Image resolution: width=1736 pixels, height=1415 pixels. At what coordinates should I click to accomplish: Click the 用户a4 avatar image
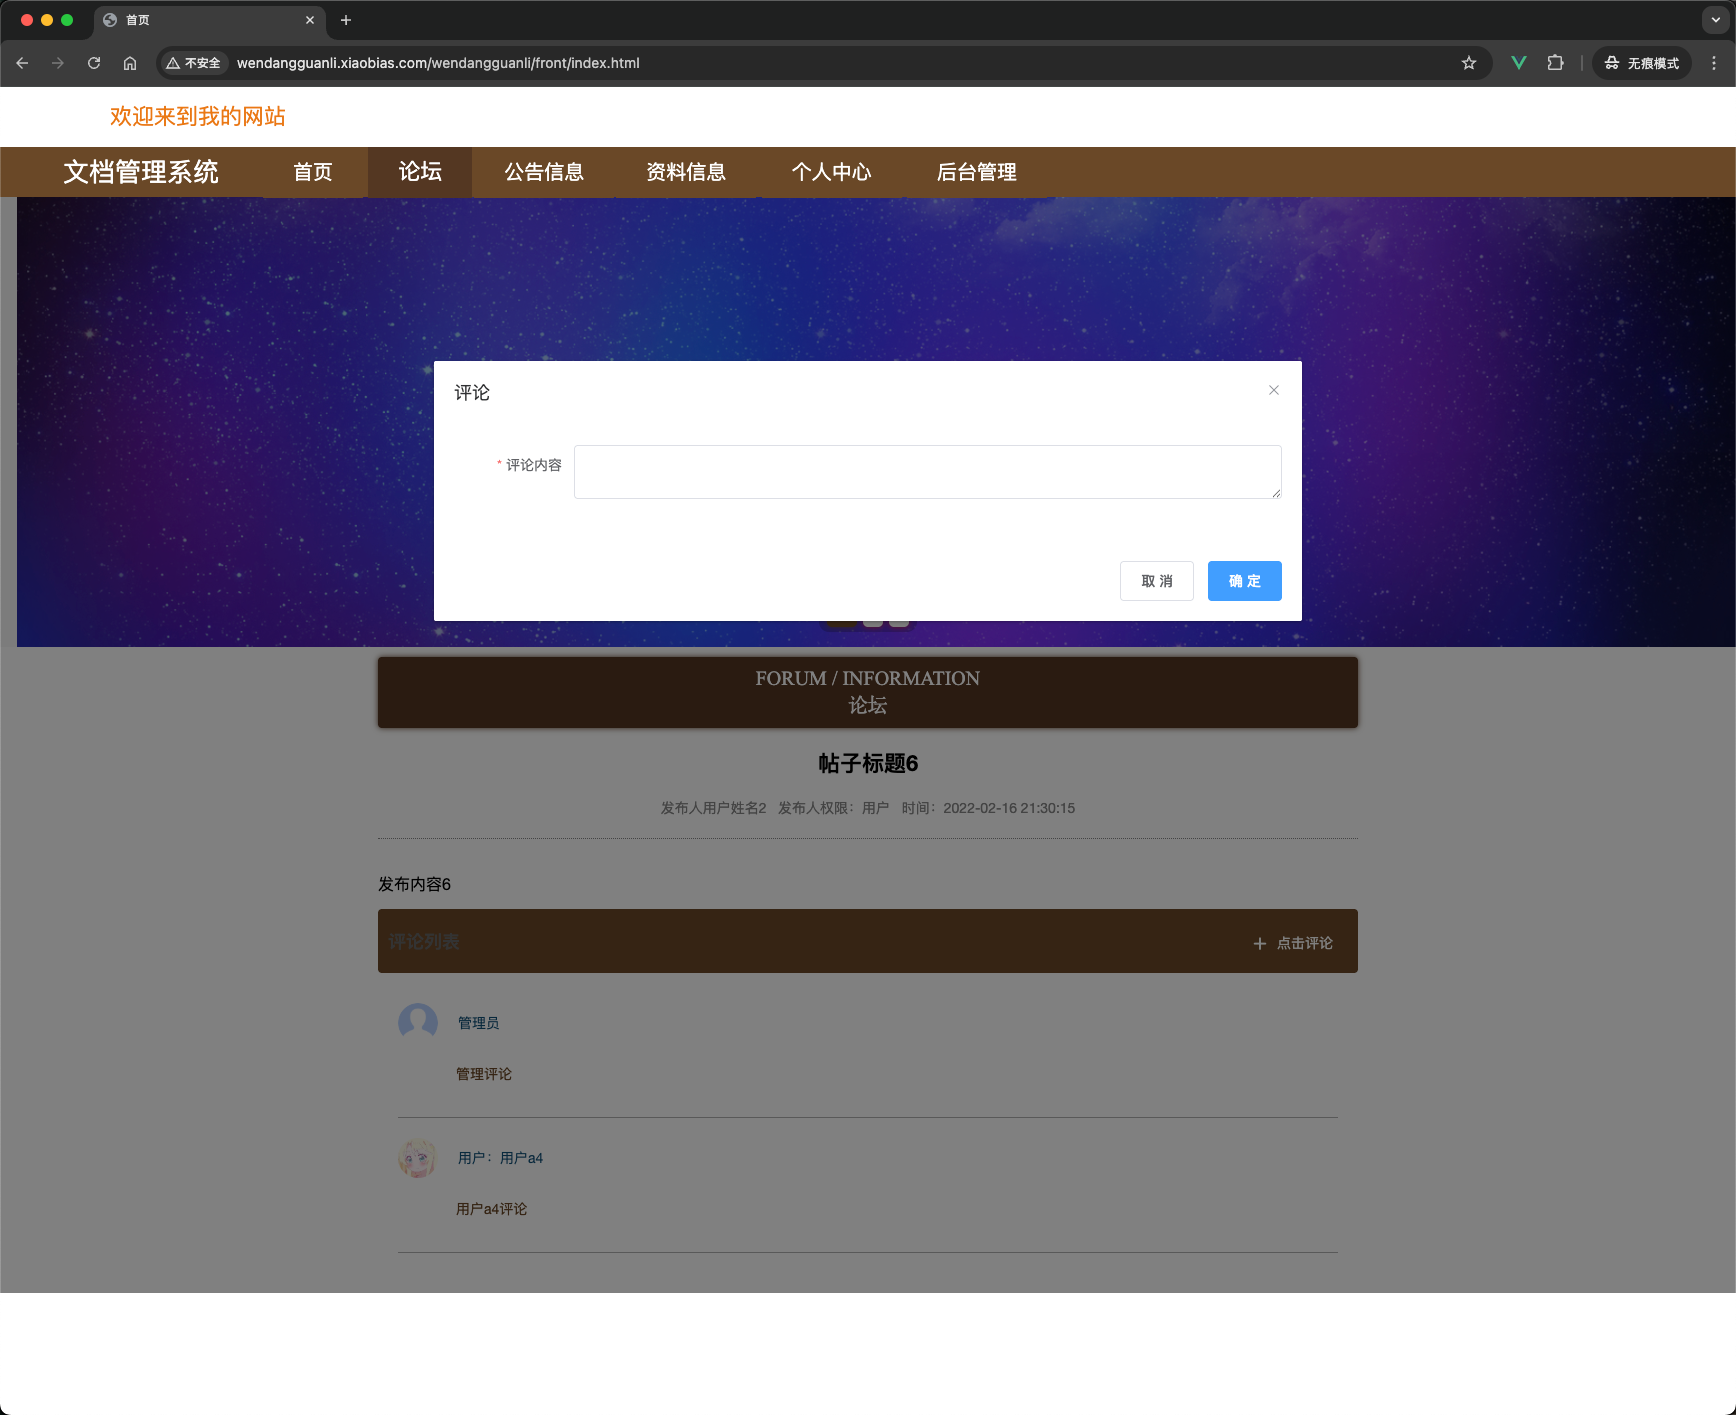(418, 1158)
